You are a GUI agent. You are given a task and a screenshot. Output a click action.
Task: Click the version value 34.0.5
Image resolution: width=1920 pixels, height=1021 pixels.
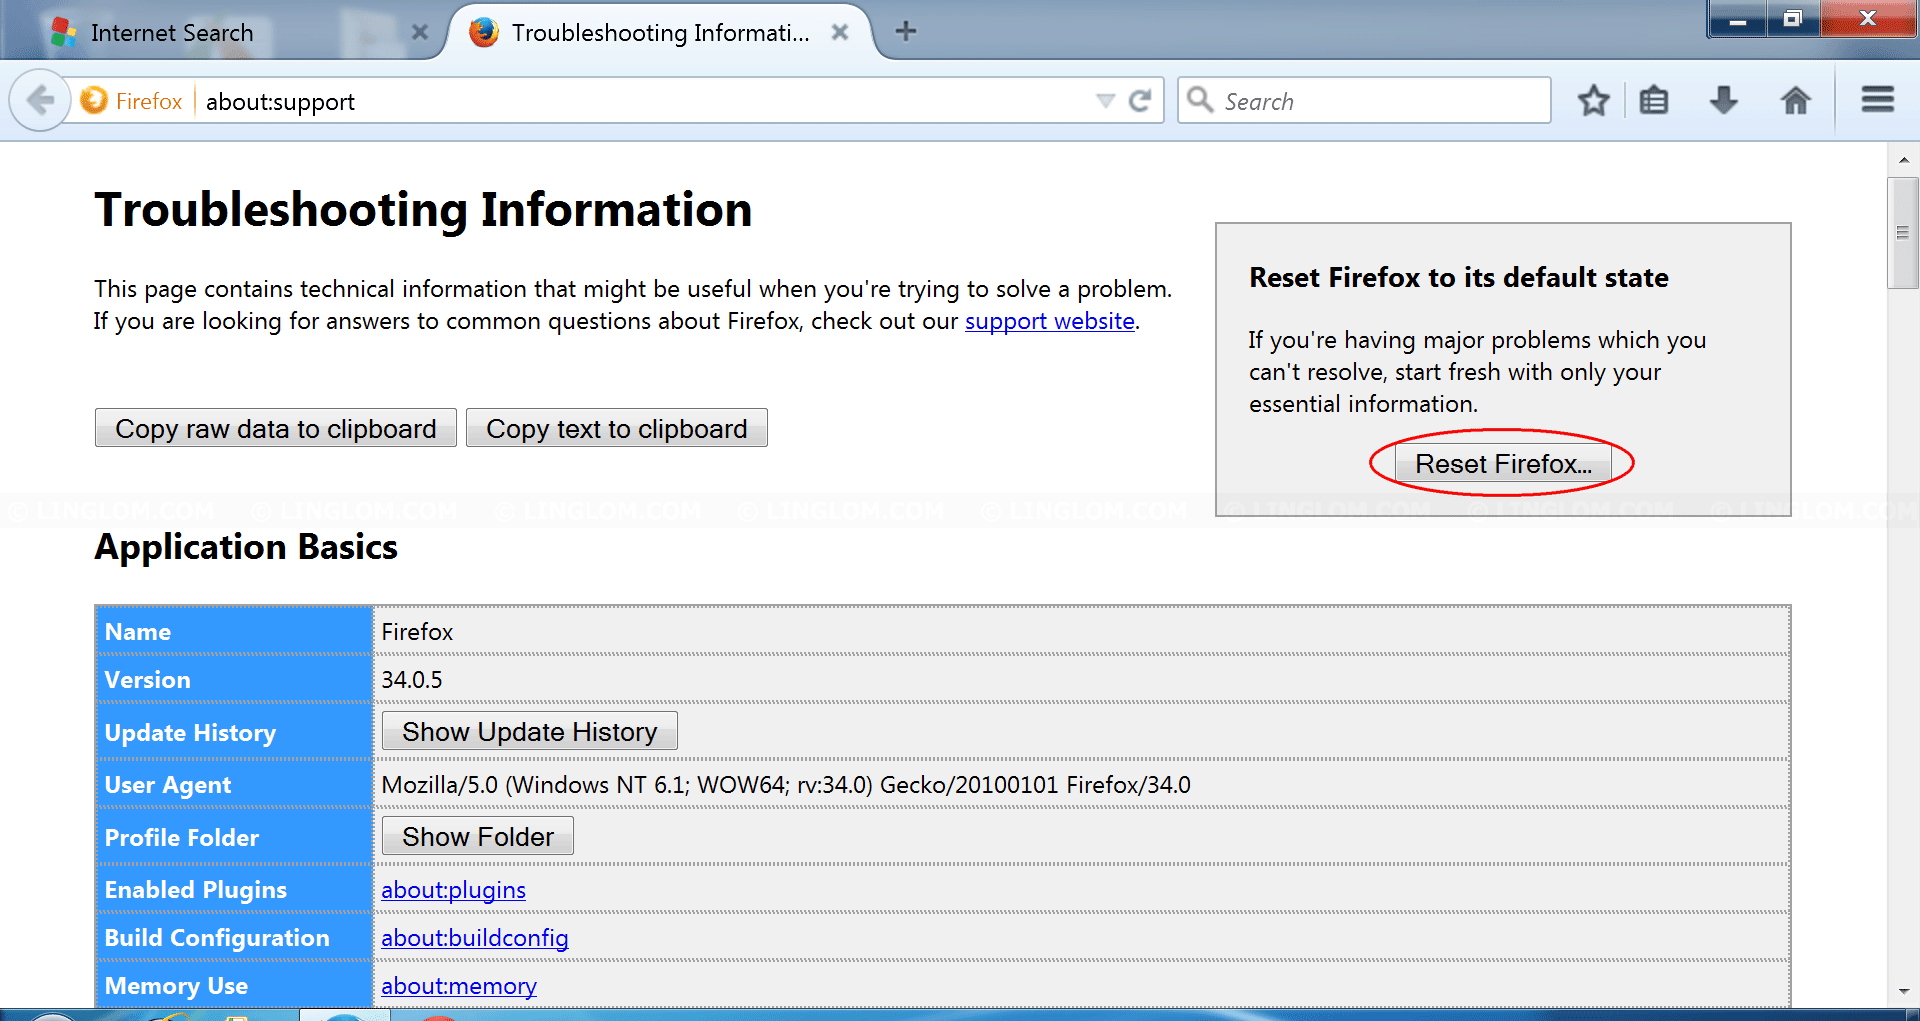[412, 680]
